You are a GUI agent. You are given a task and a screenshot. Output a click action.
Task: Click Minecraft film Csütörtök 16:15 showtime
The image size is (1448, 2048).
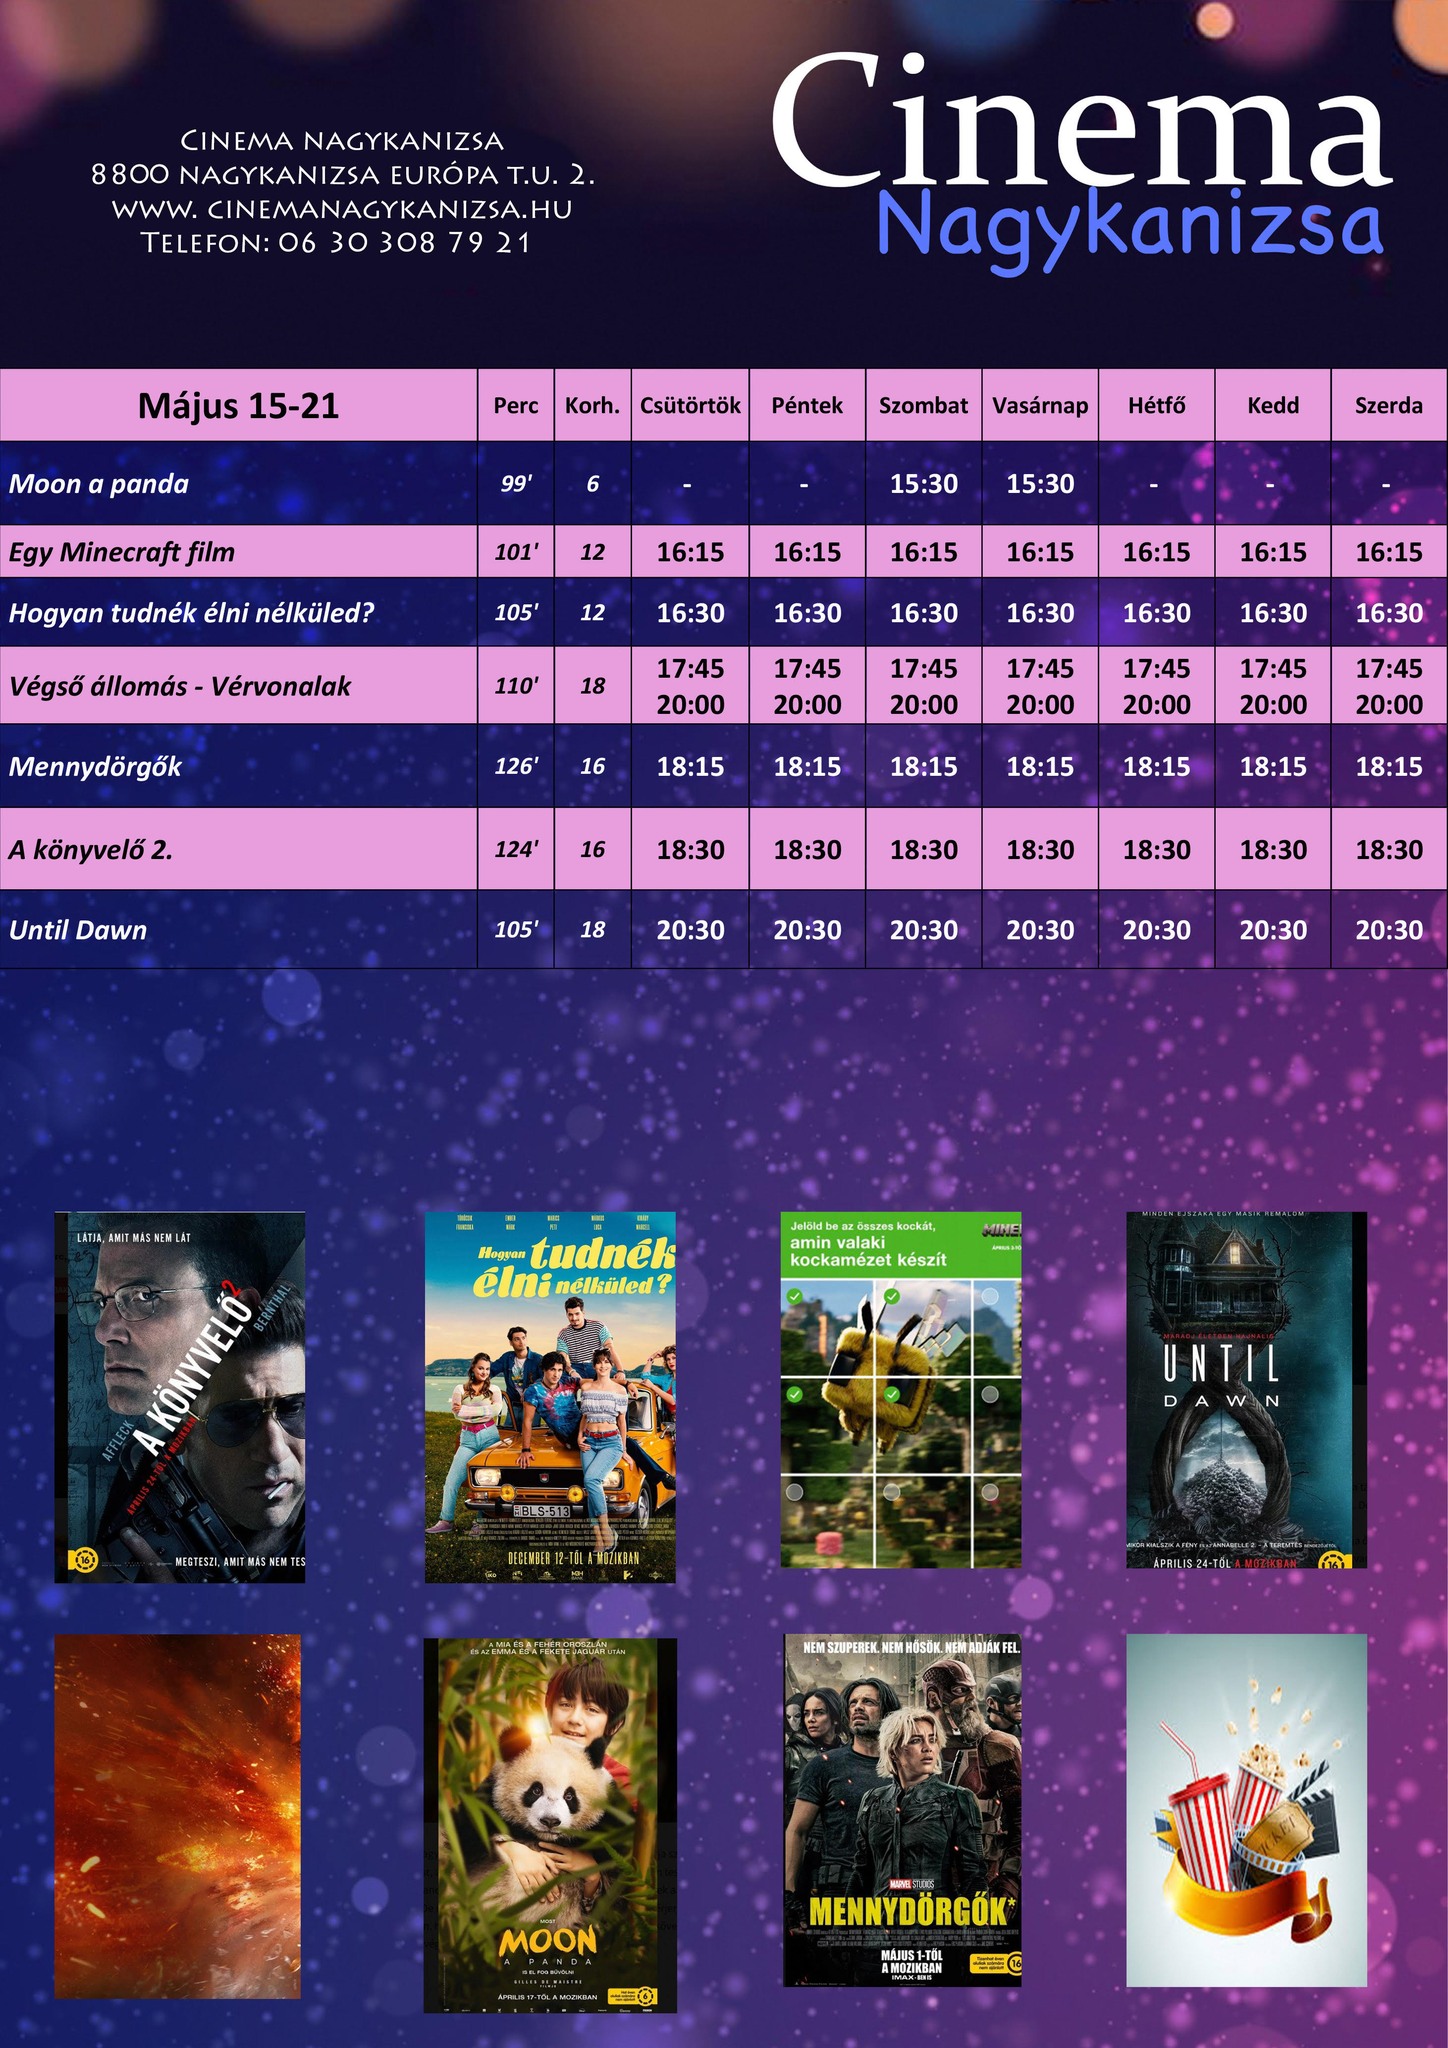click(x=690, y=552)
